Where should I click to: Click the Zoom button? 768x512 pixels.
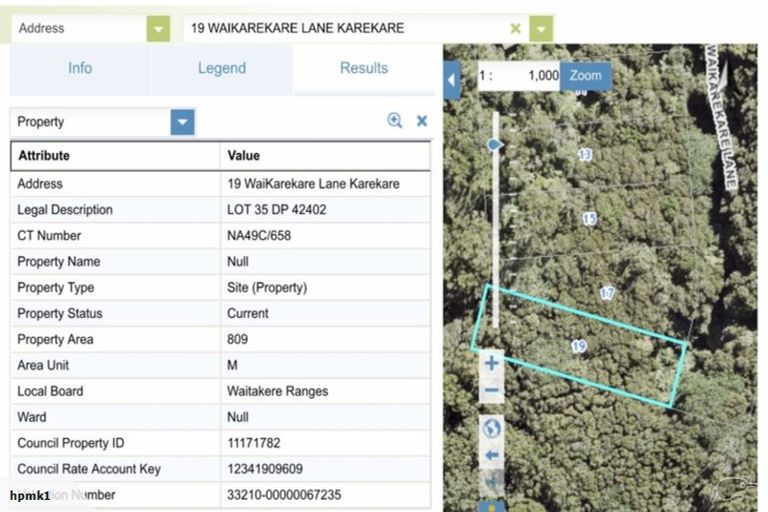[586, 75]
